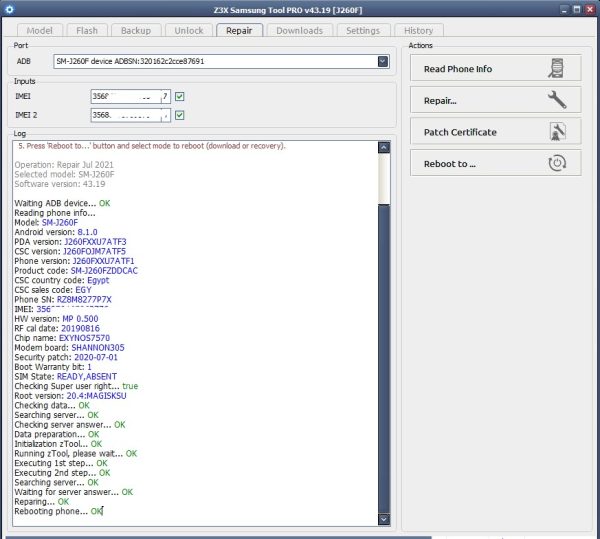Click 'Waiting ADB device... OK' line
600x539 pixels.
62,203
